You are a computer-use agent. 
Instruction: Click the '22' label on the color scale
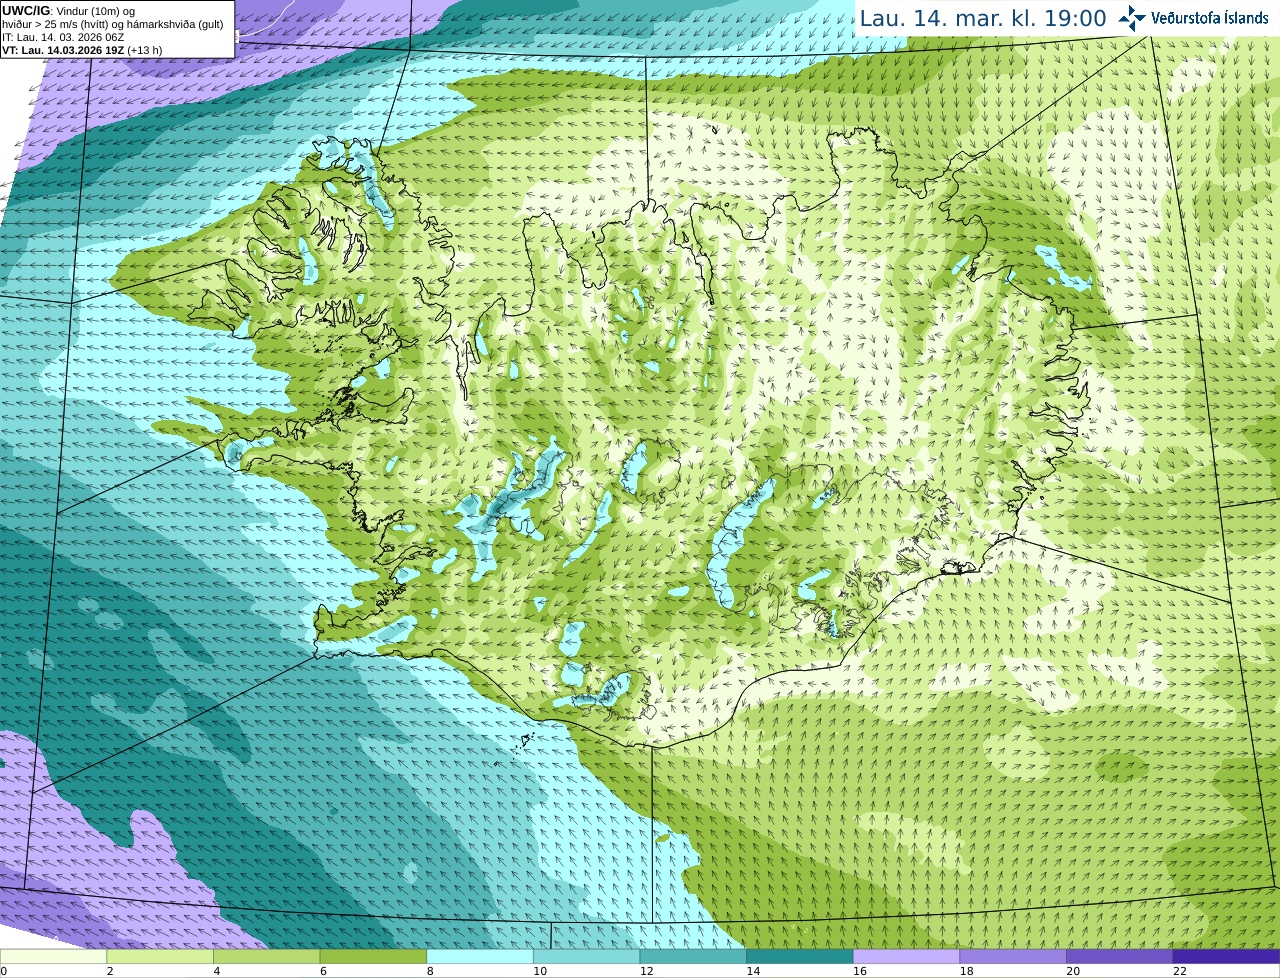click(x=1180, y=971)
